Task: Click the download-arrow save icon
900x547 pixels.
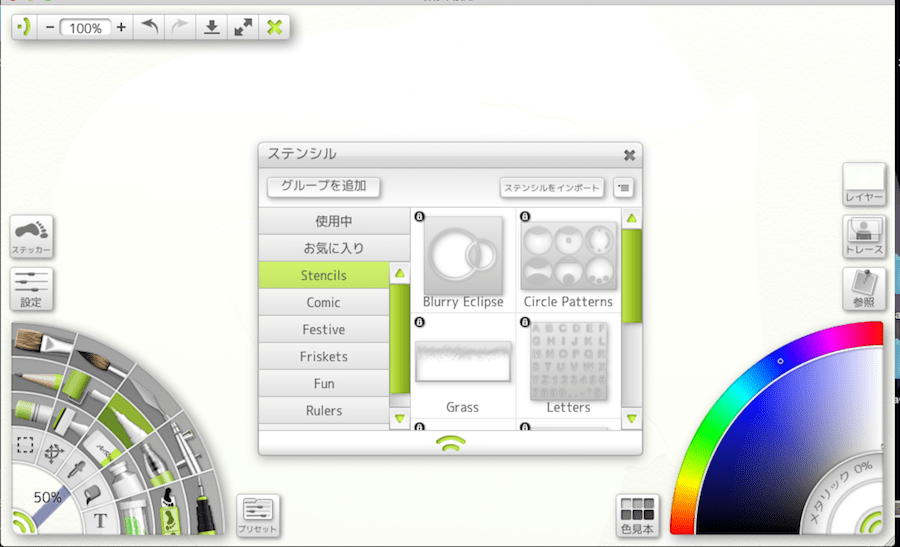Action: pyautogui.click(x=212, y=27)
